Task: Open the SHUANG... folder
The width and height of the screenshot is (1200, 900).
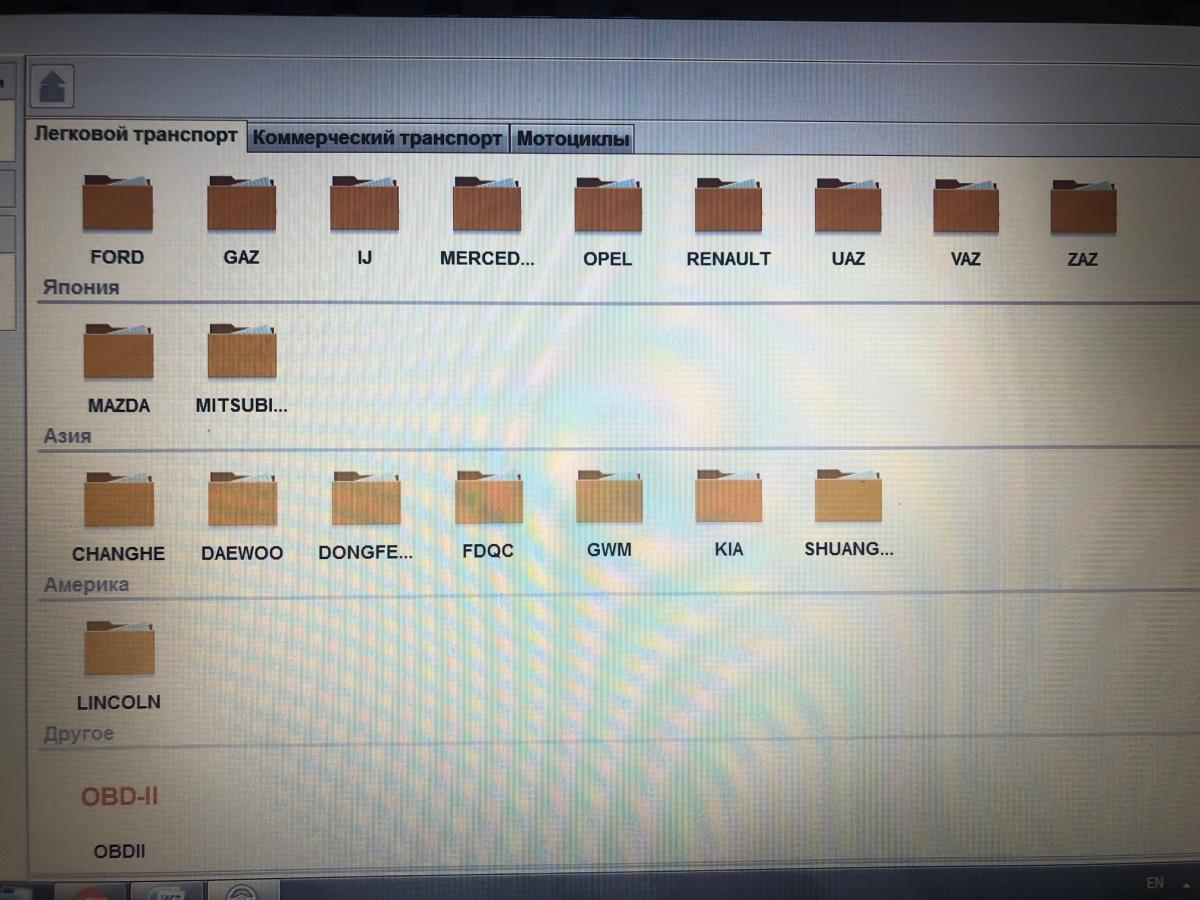Action: tap(848, 495)
